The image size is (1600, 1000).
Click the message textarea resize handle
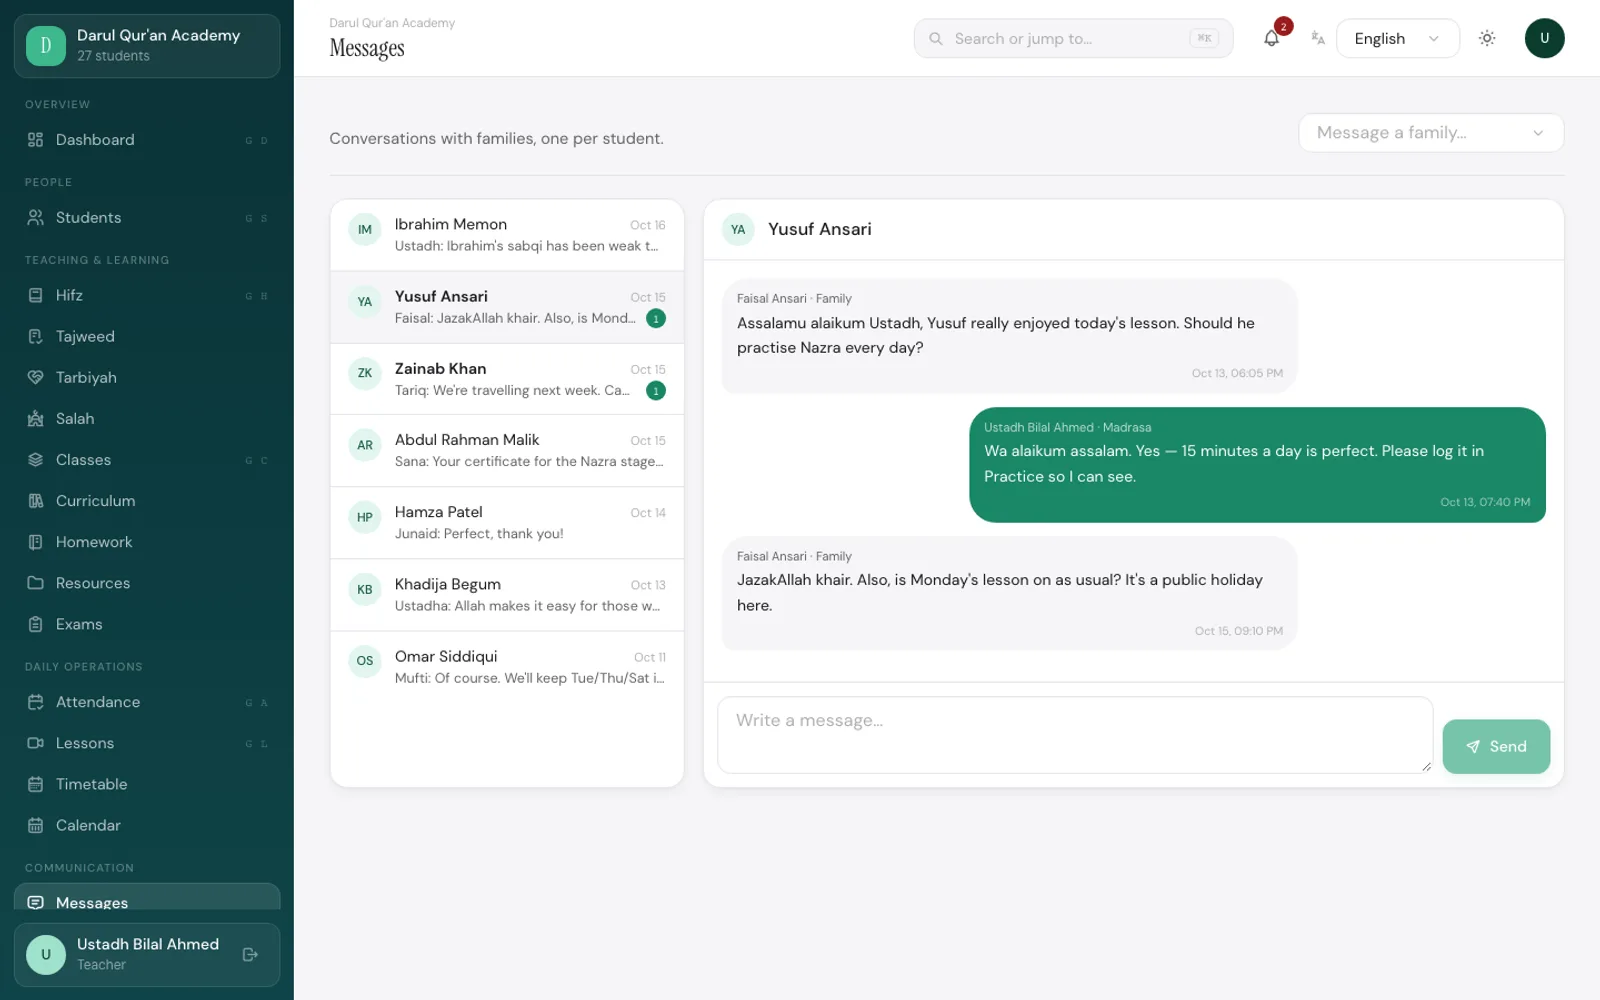tap(1426, 767)
